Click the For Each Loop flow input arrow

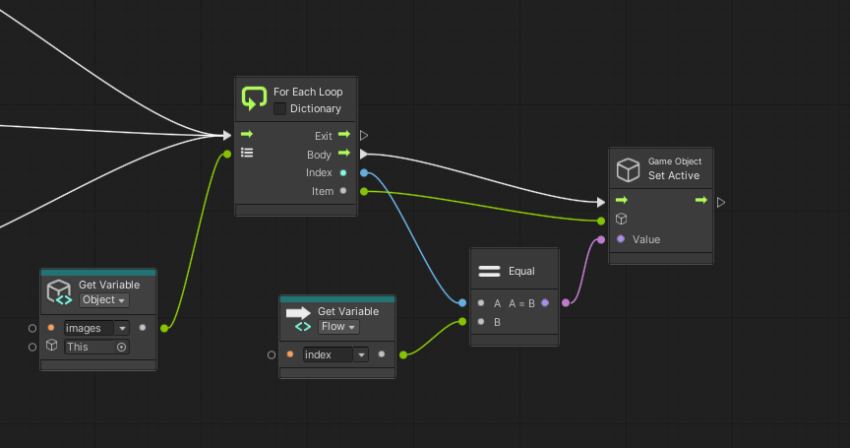pyautogui.click(x=247, y=134)
